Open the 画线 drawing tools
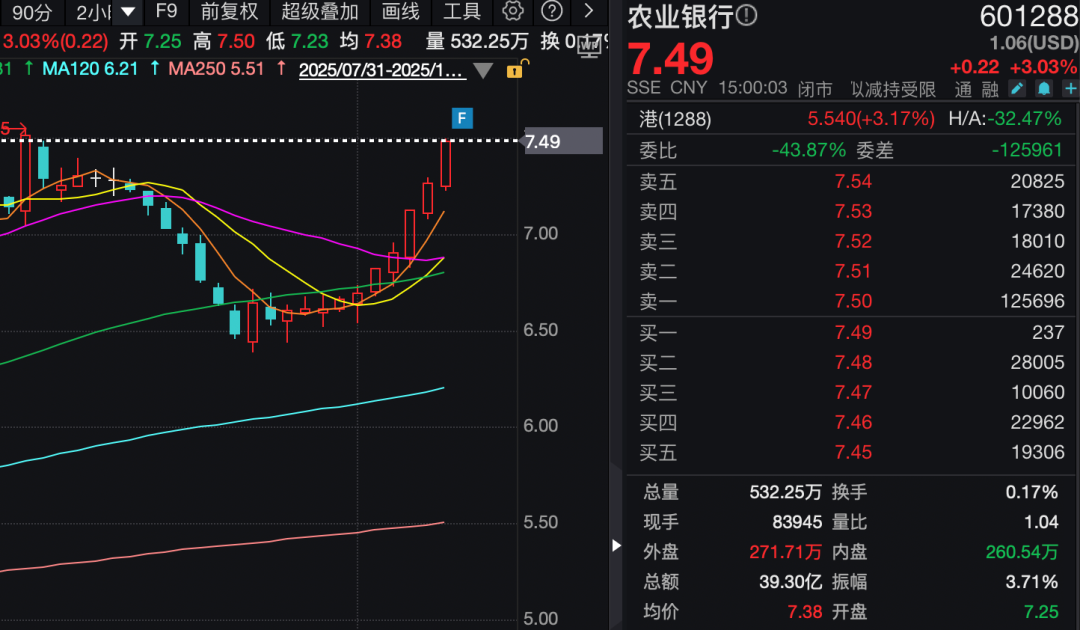This screenshot has width=1080, height=630. click(x=400, y=11)
